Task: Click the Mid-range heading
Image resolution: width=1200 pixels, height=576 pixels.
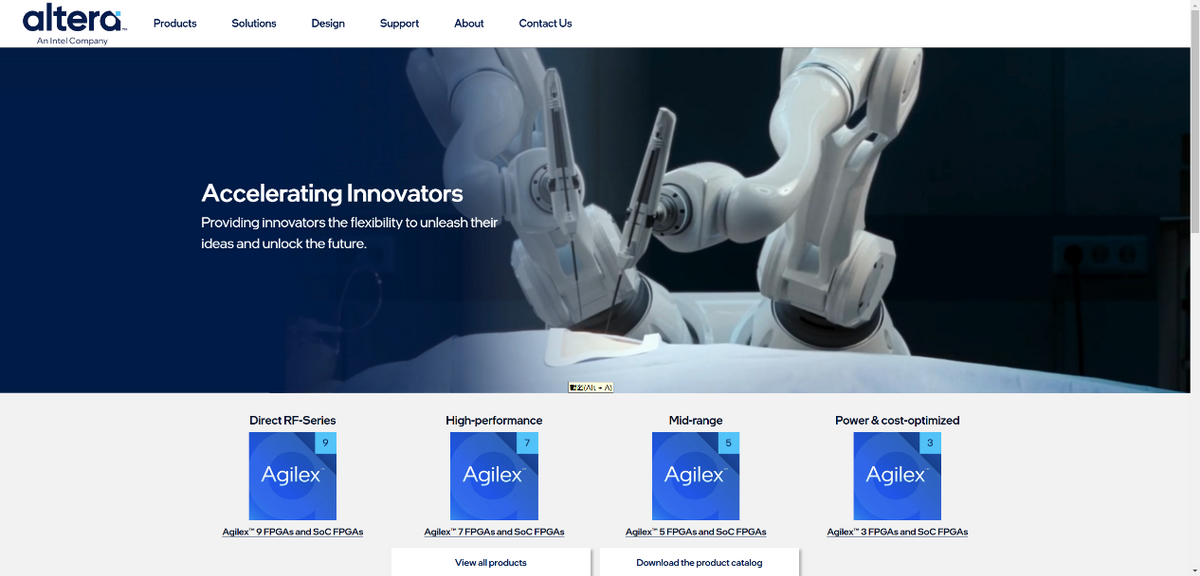Action: [695, 420]
